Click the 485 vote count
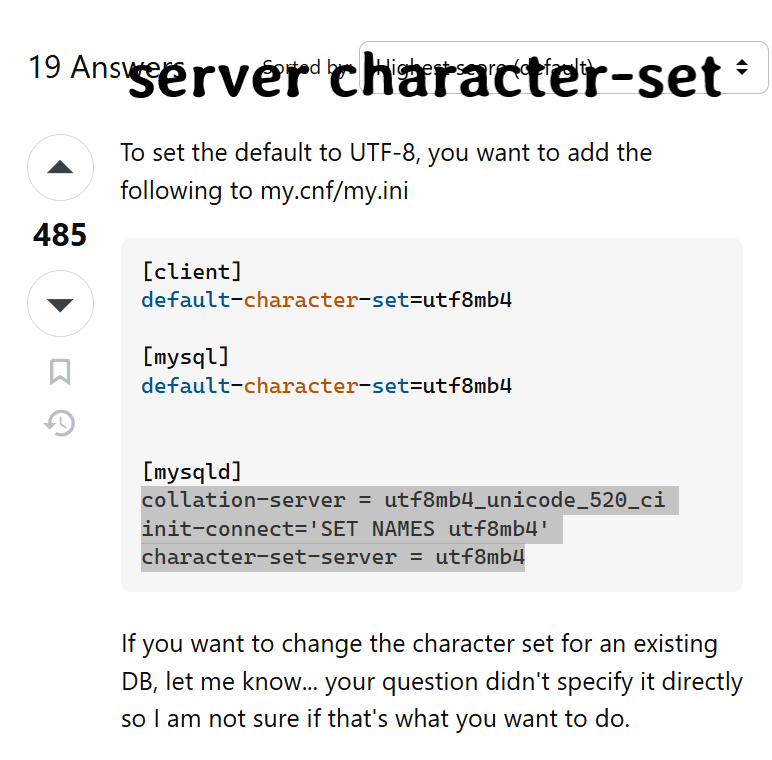Viewport: 772px width, 760px height. point(60,235)
